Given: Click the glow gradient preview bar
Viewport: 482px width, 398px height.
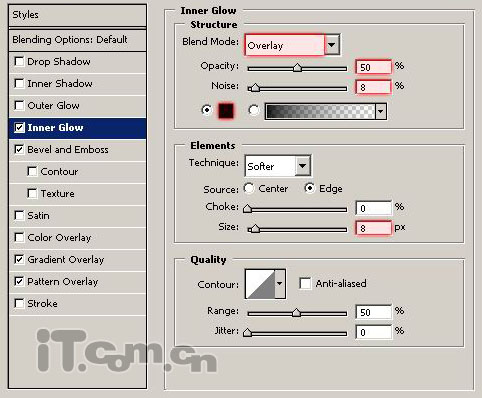Looking at the screenshot, I should click(x=320, y=111).
